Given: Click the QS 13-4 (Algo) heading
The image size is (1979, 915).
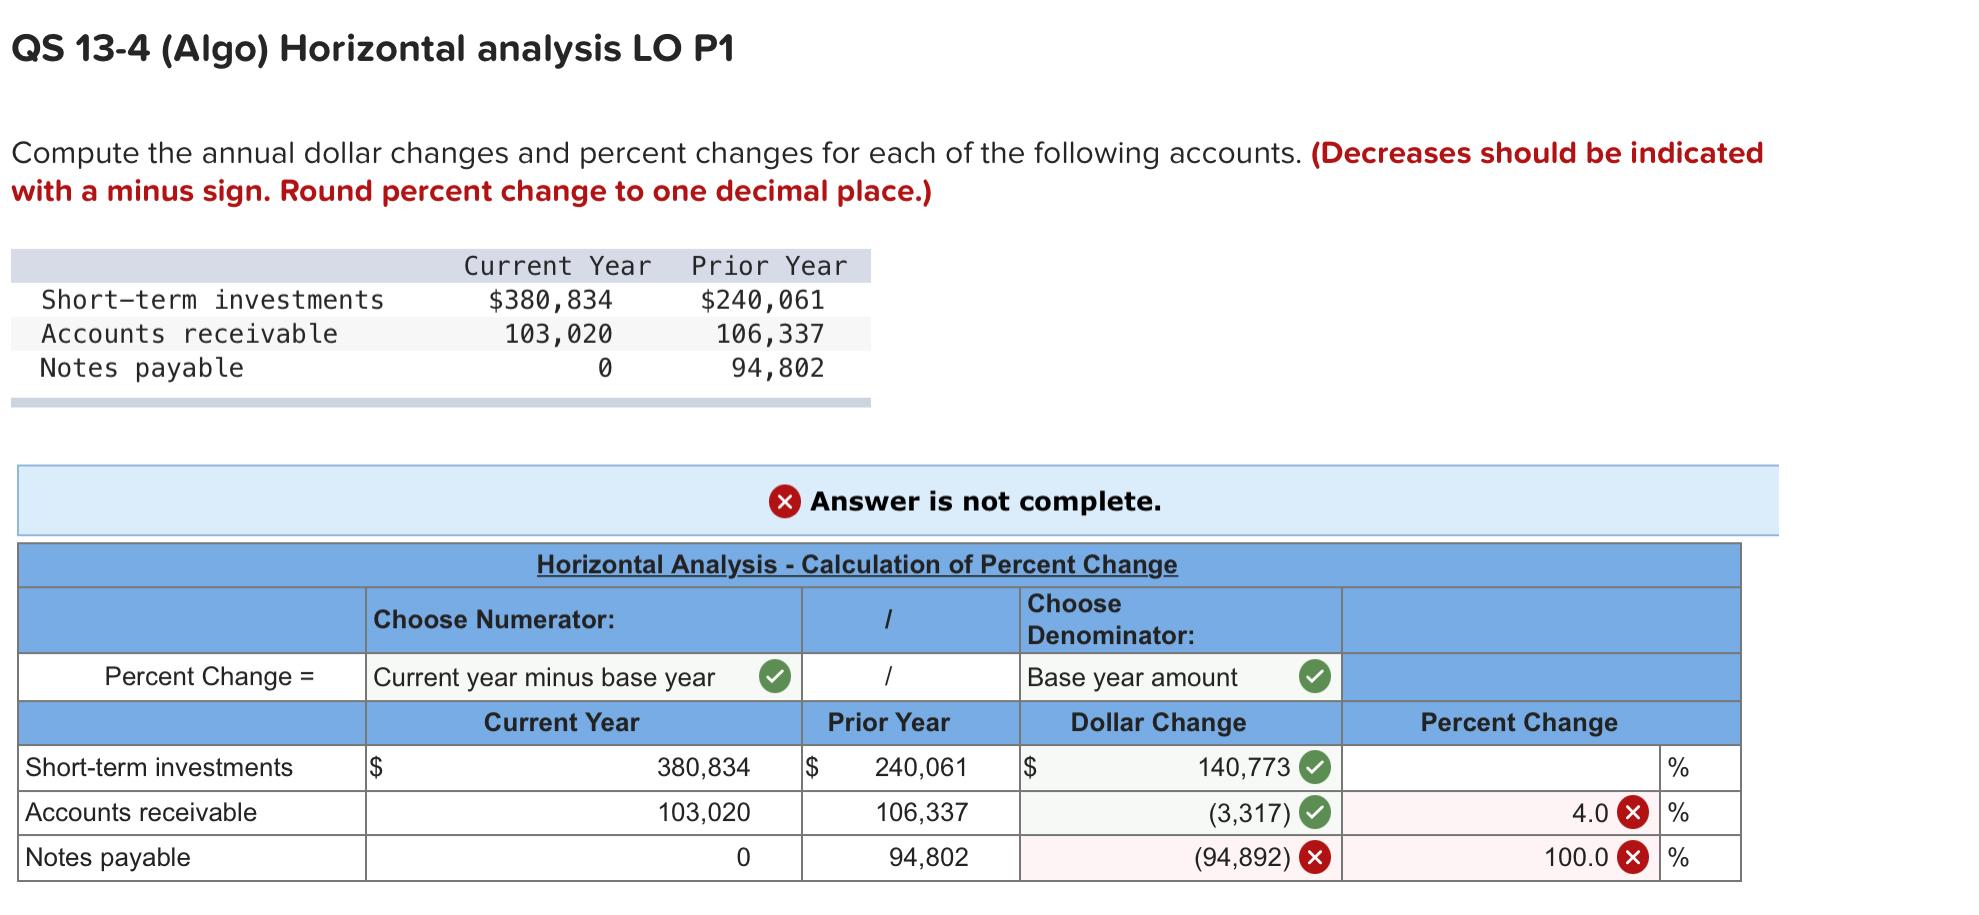Looking at the screenshot, I should pos(371,45).
